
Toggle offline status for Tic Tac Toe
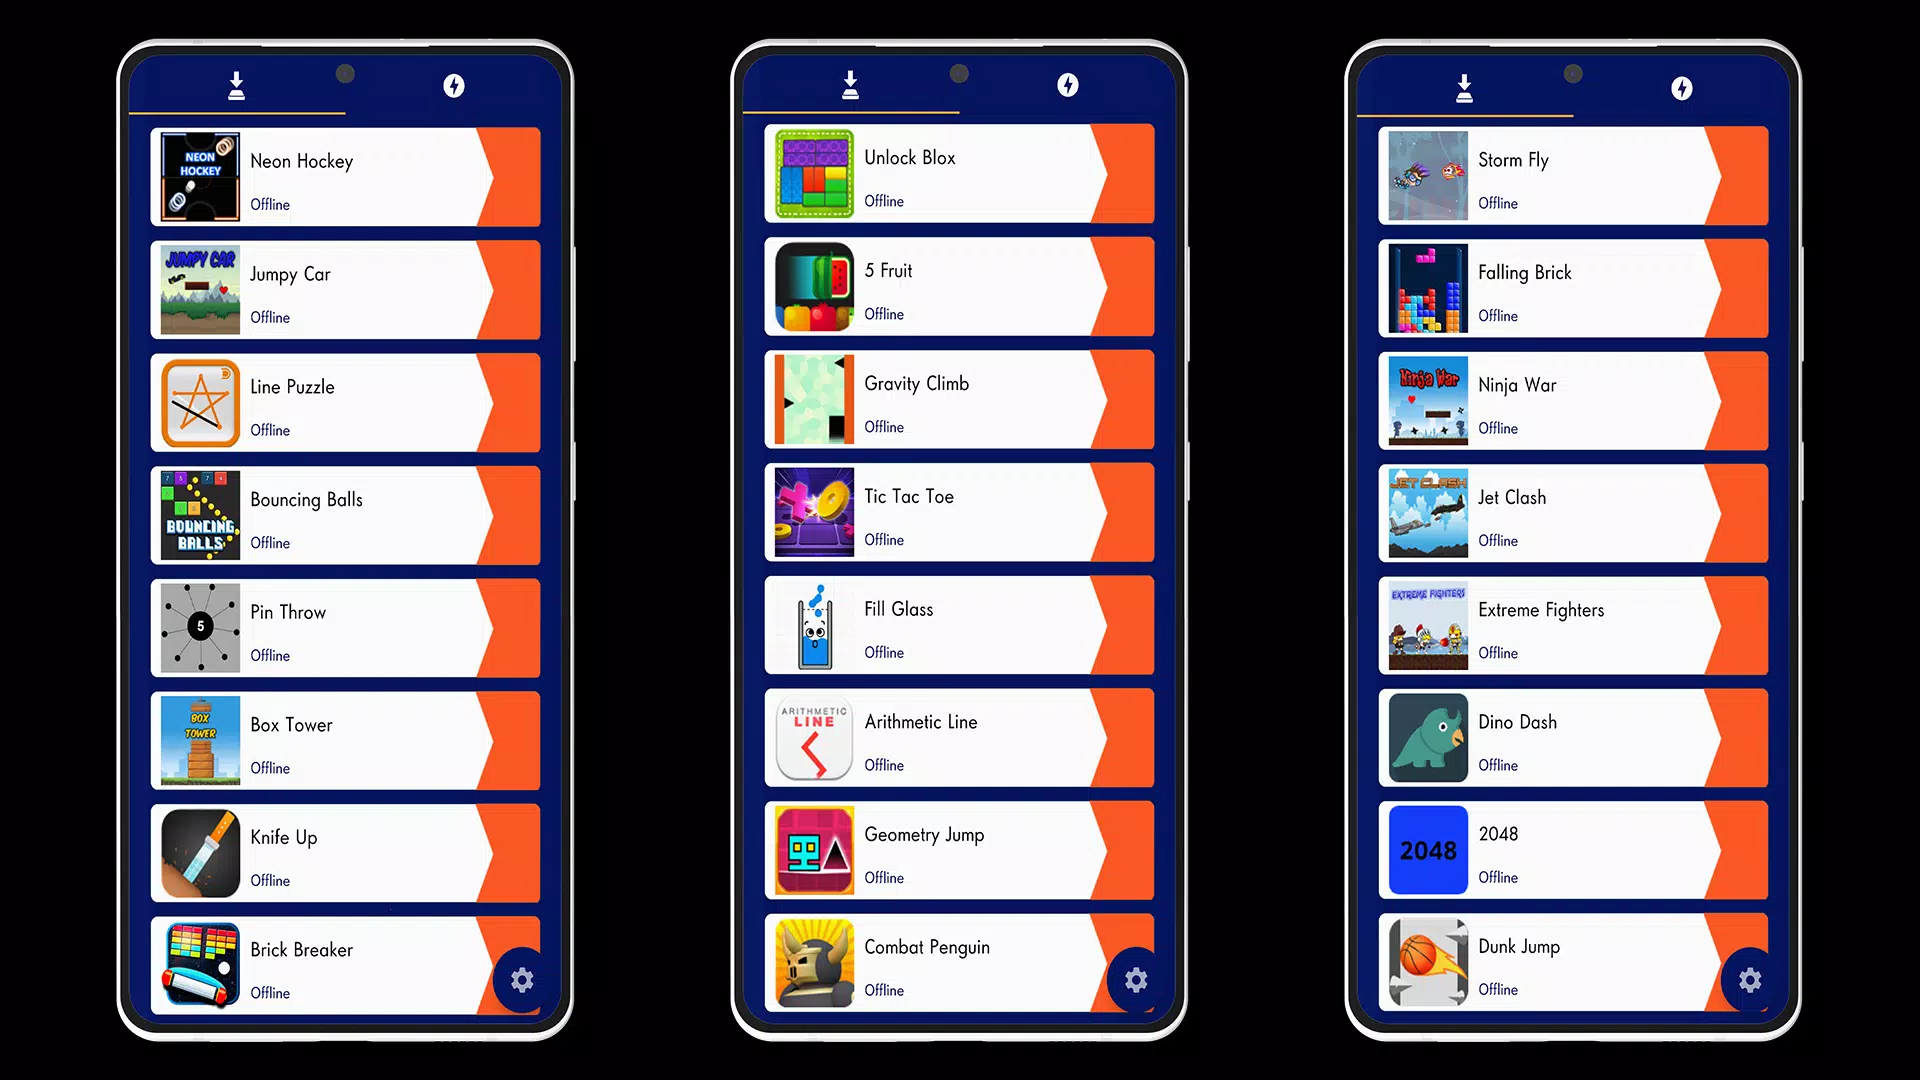(882, 539)
